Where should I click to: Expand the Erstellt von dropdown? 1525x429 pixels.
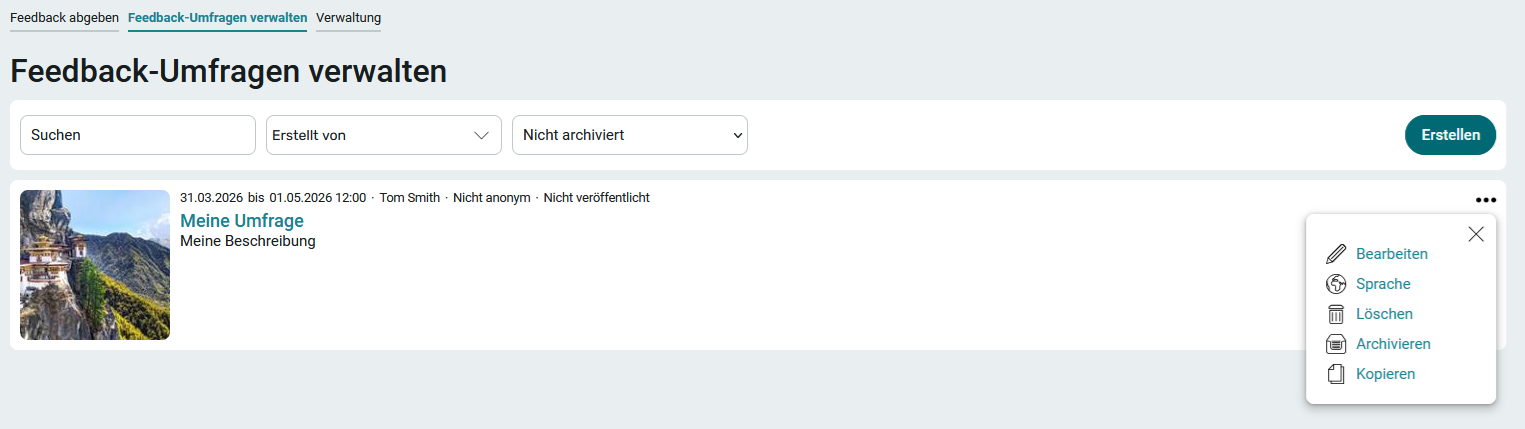pyautogui.click(x=383, y=135)
